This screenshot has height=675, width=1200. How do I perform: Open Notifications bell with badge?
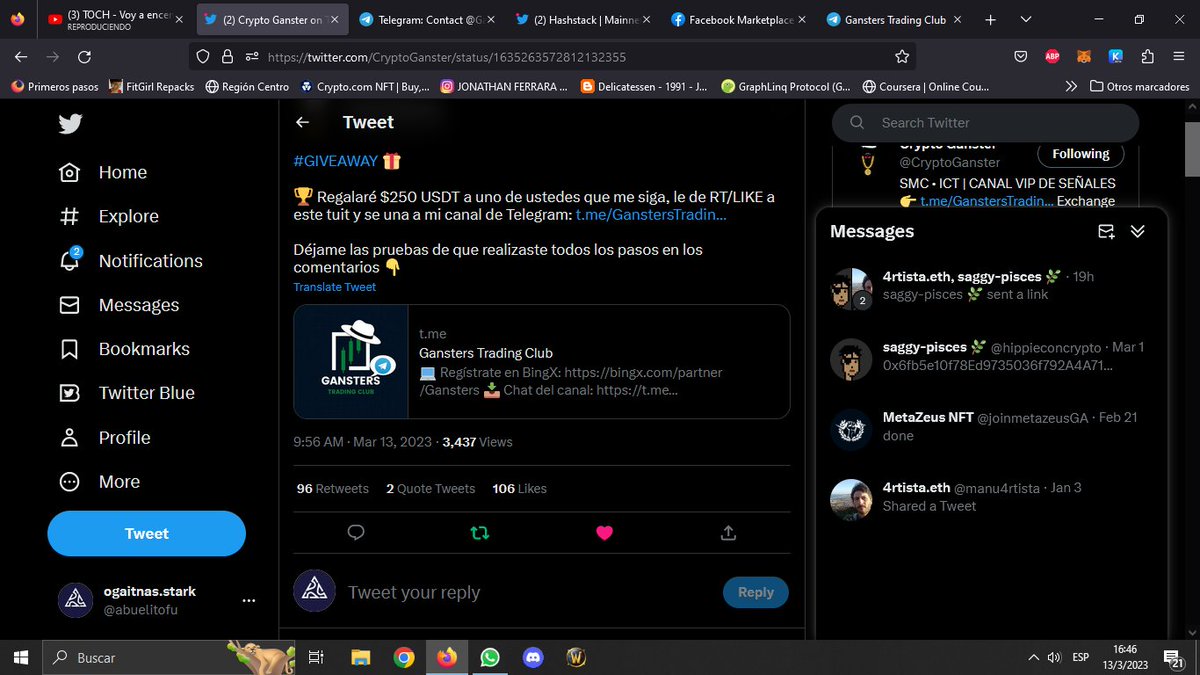coord(131,260)
